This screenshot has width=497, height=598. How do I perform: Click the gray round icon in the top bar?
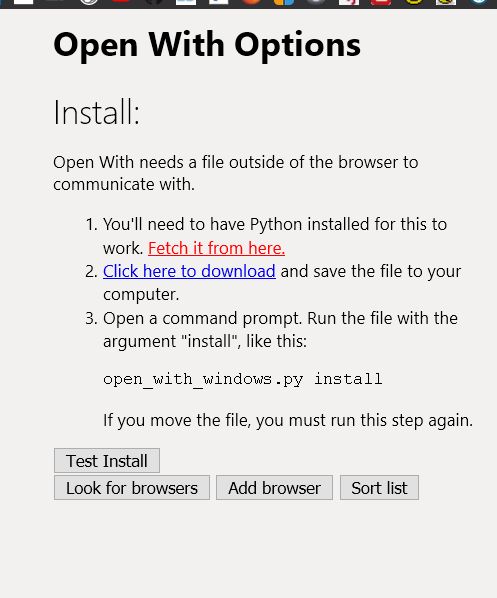click(316, 2)
